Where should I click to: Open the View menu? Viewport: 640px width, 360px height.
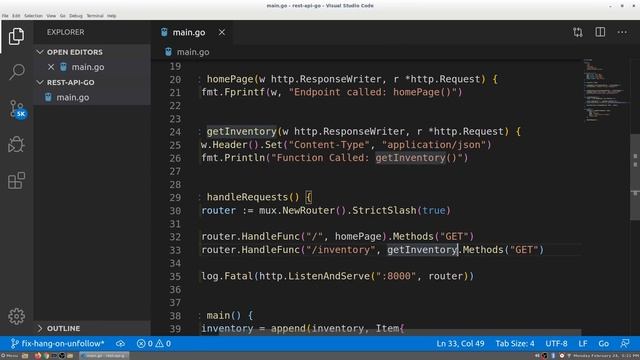[x=51, y=16]
